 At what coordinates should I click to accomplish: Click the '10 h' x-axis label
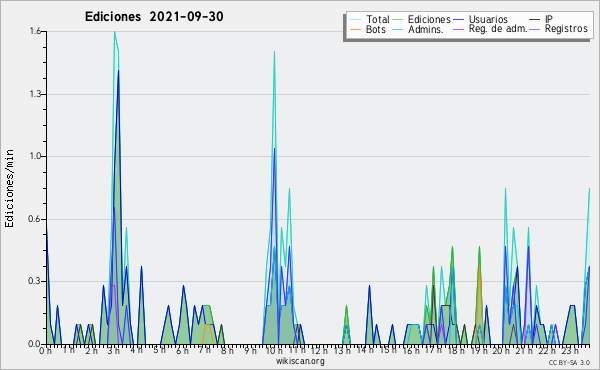(274, 351)
